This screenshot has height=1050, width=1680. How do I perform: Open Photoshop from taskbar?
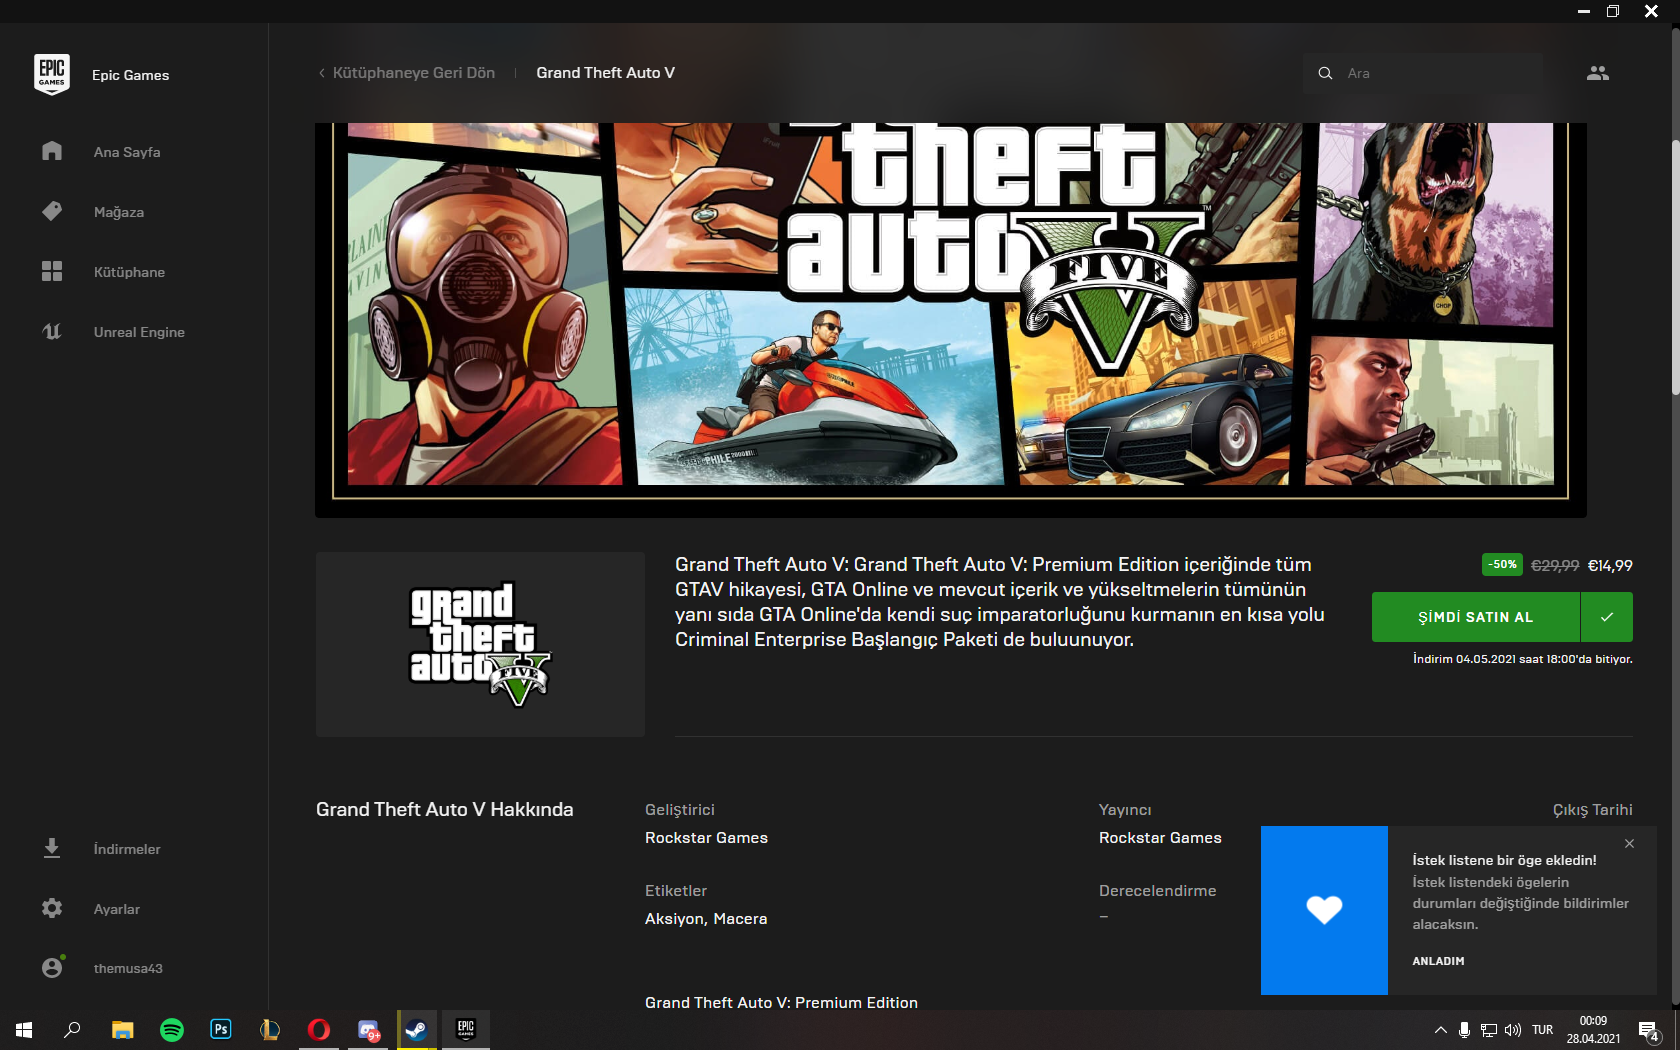tap(221, 1029)
